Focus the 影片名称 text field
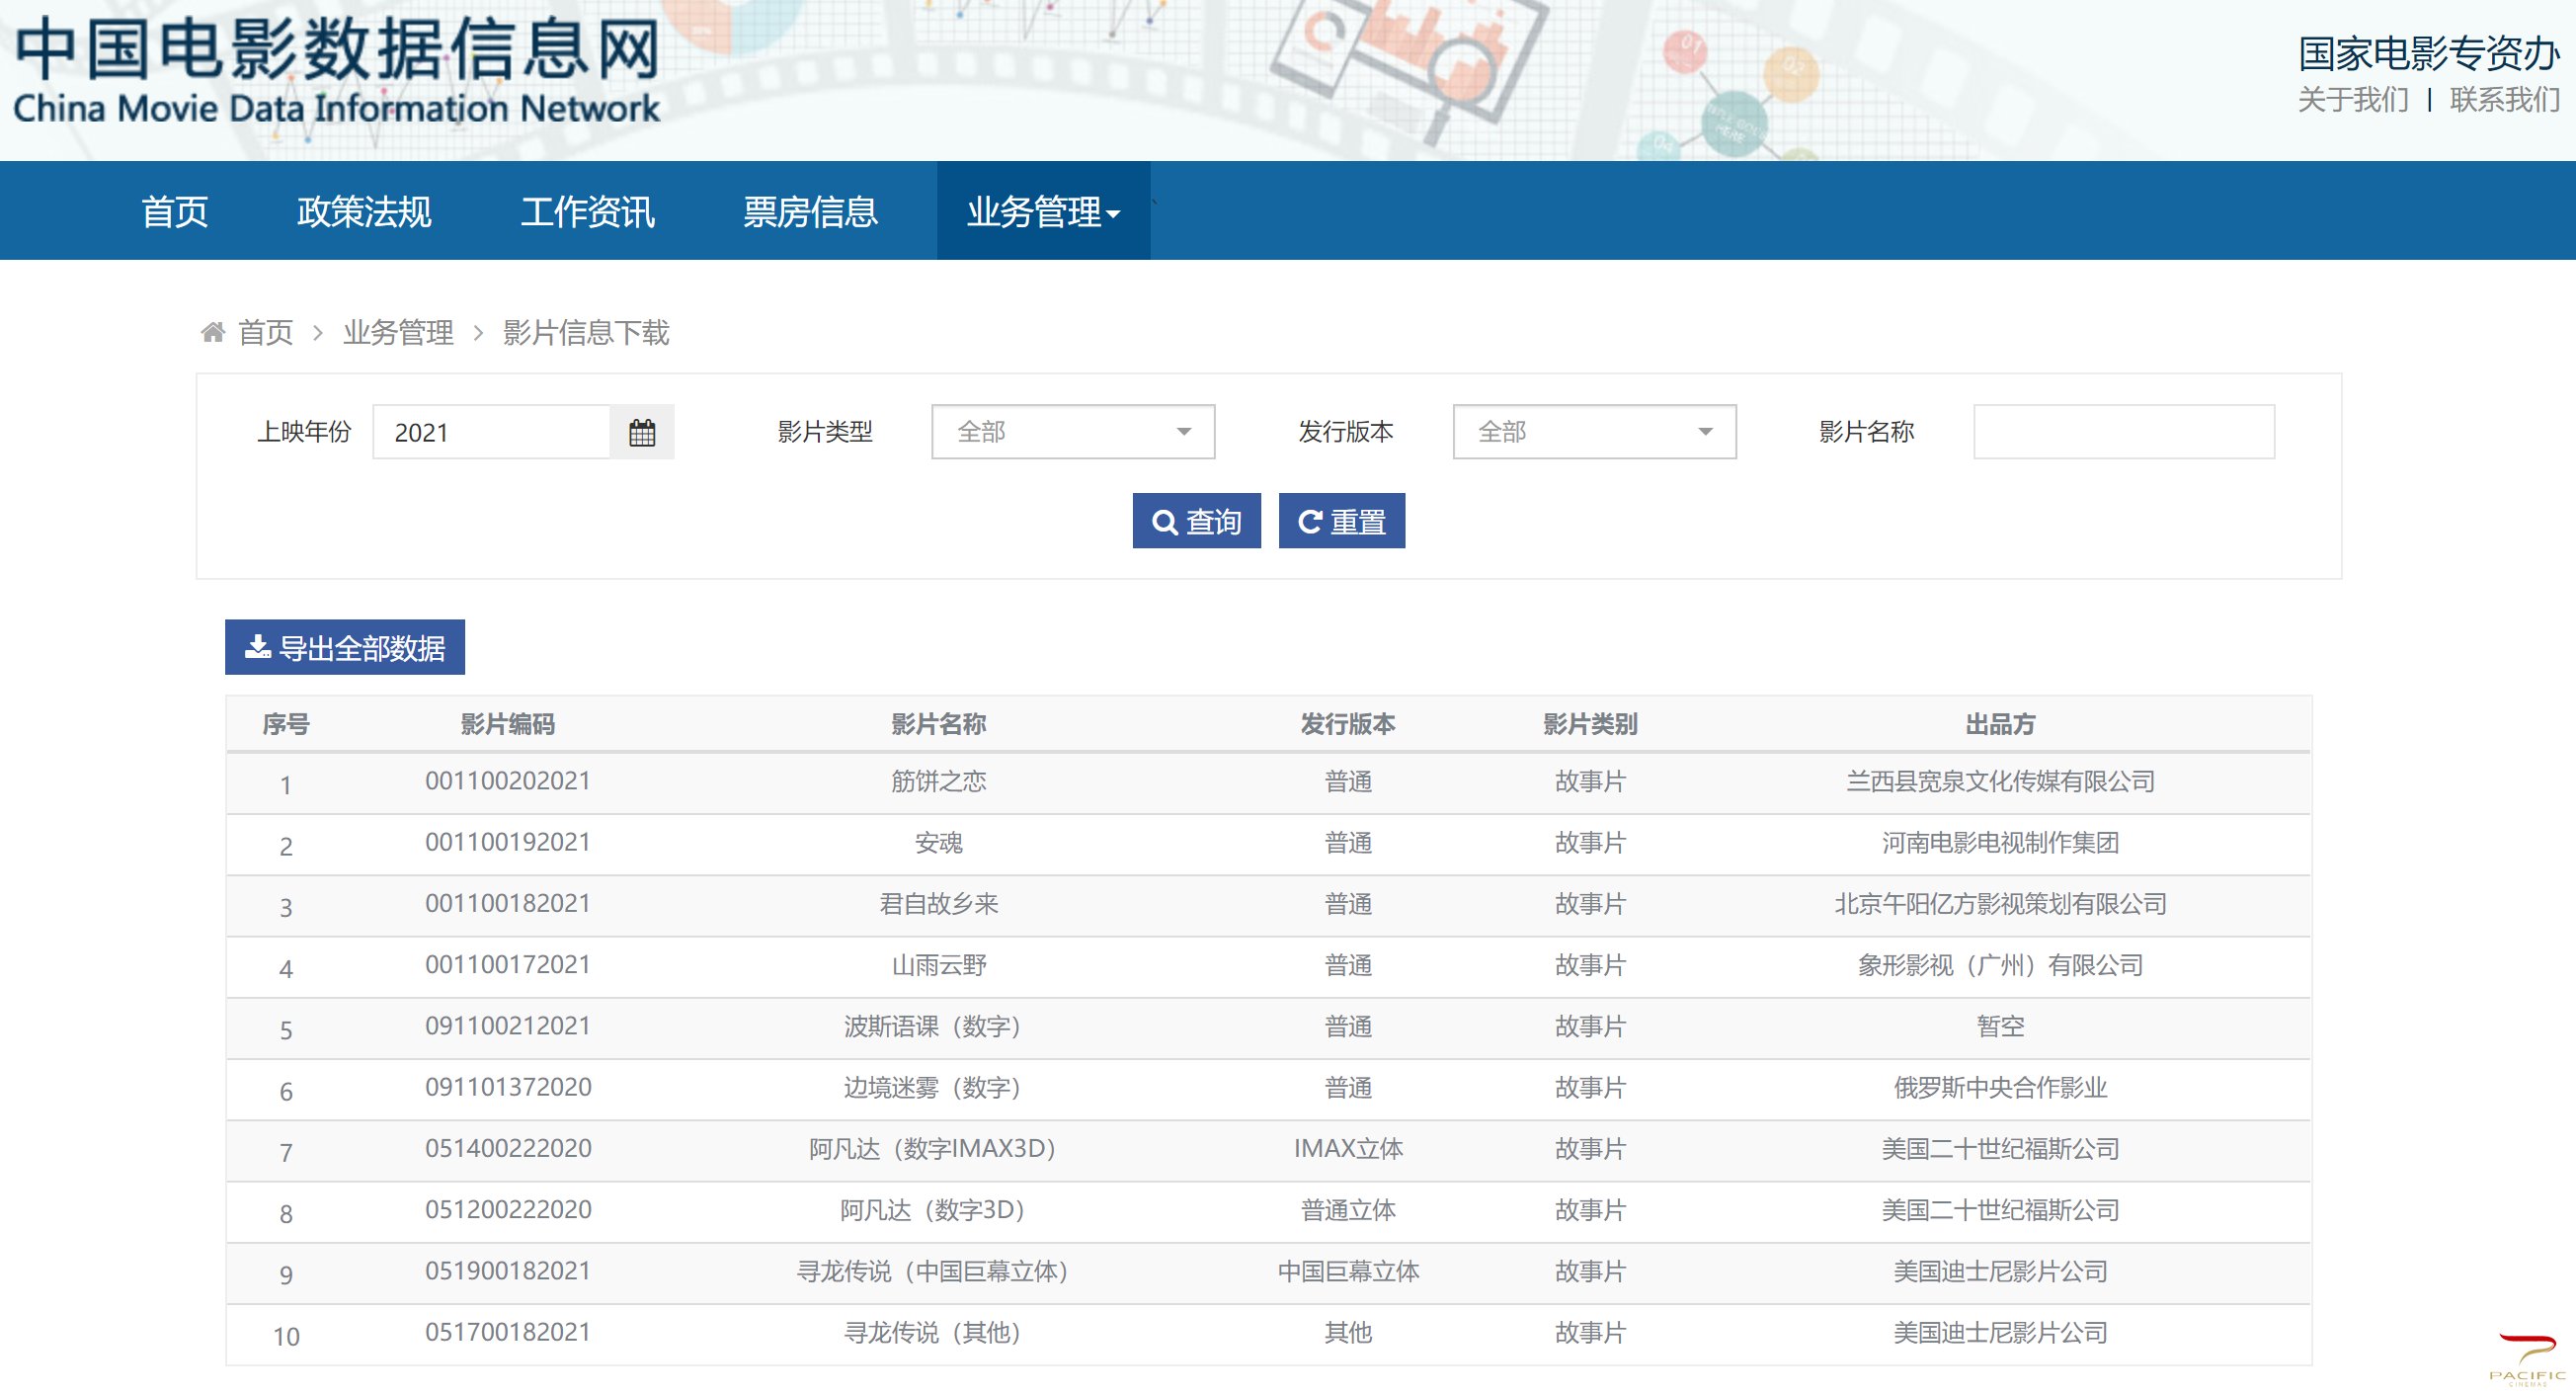Viewport: 2576px width, 1395px height. pos(2123,432)
